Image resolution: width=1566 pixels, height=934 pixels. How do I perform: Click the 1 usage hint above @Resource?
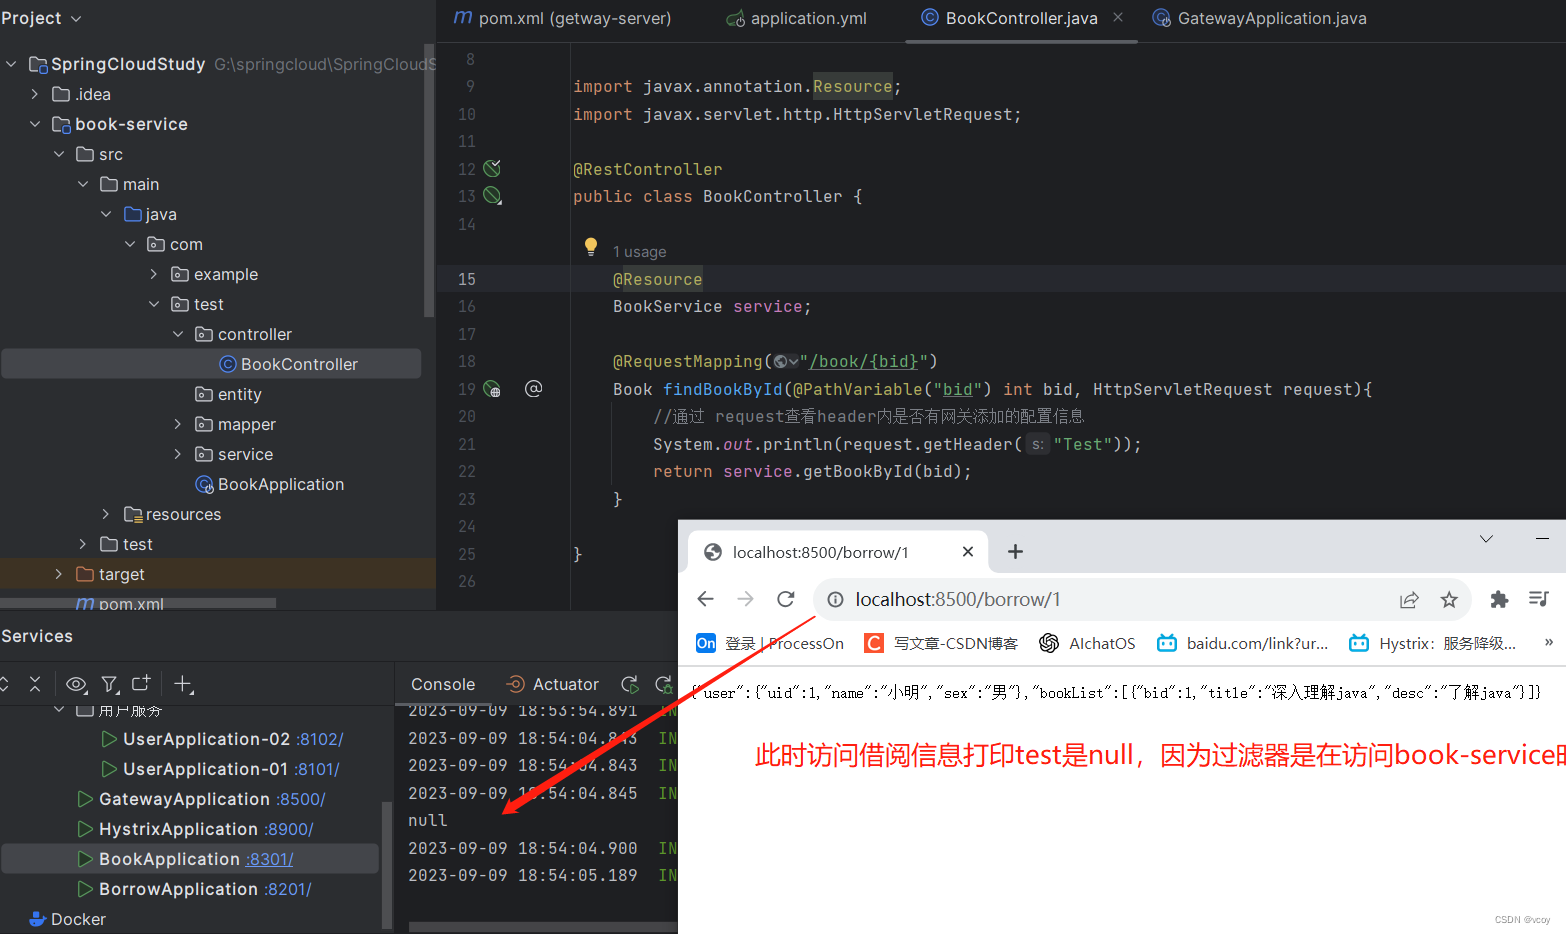coord(639,252)
